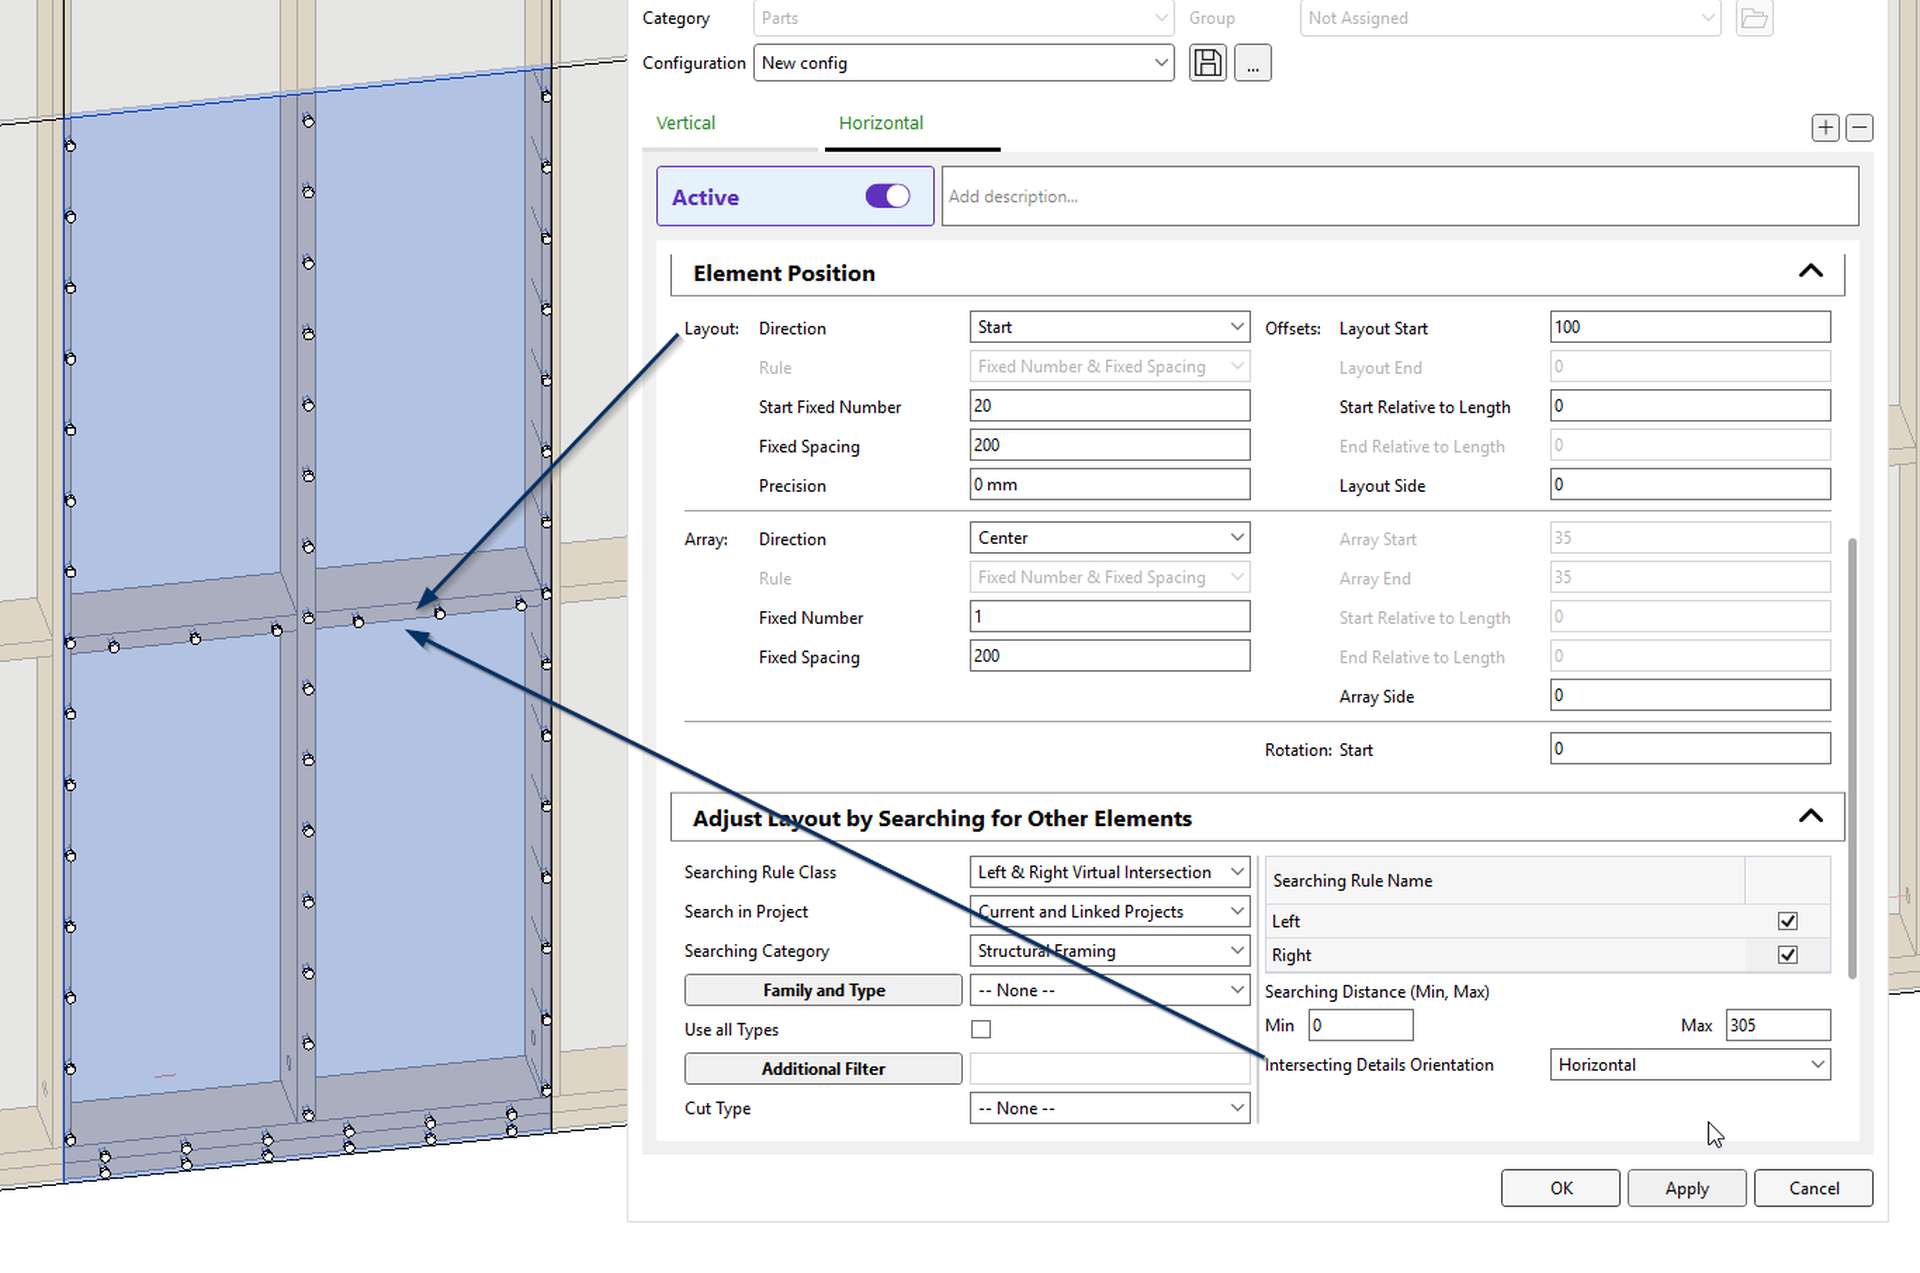Uncheck the Right searching rule checkbox
Image resolution: width=1920 pixels, height=1273 pixels.
[x=1787, y=955]
